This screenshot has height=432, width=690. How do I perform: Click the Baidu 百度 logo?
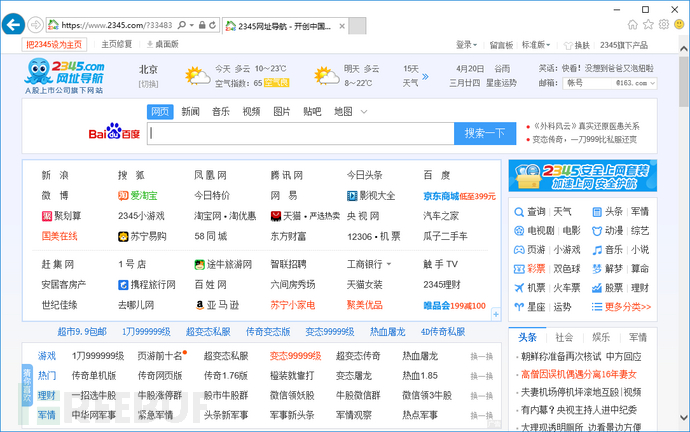coord(114,132)
